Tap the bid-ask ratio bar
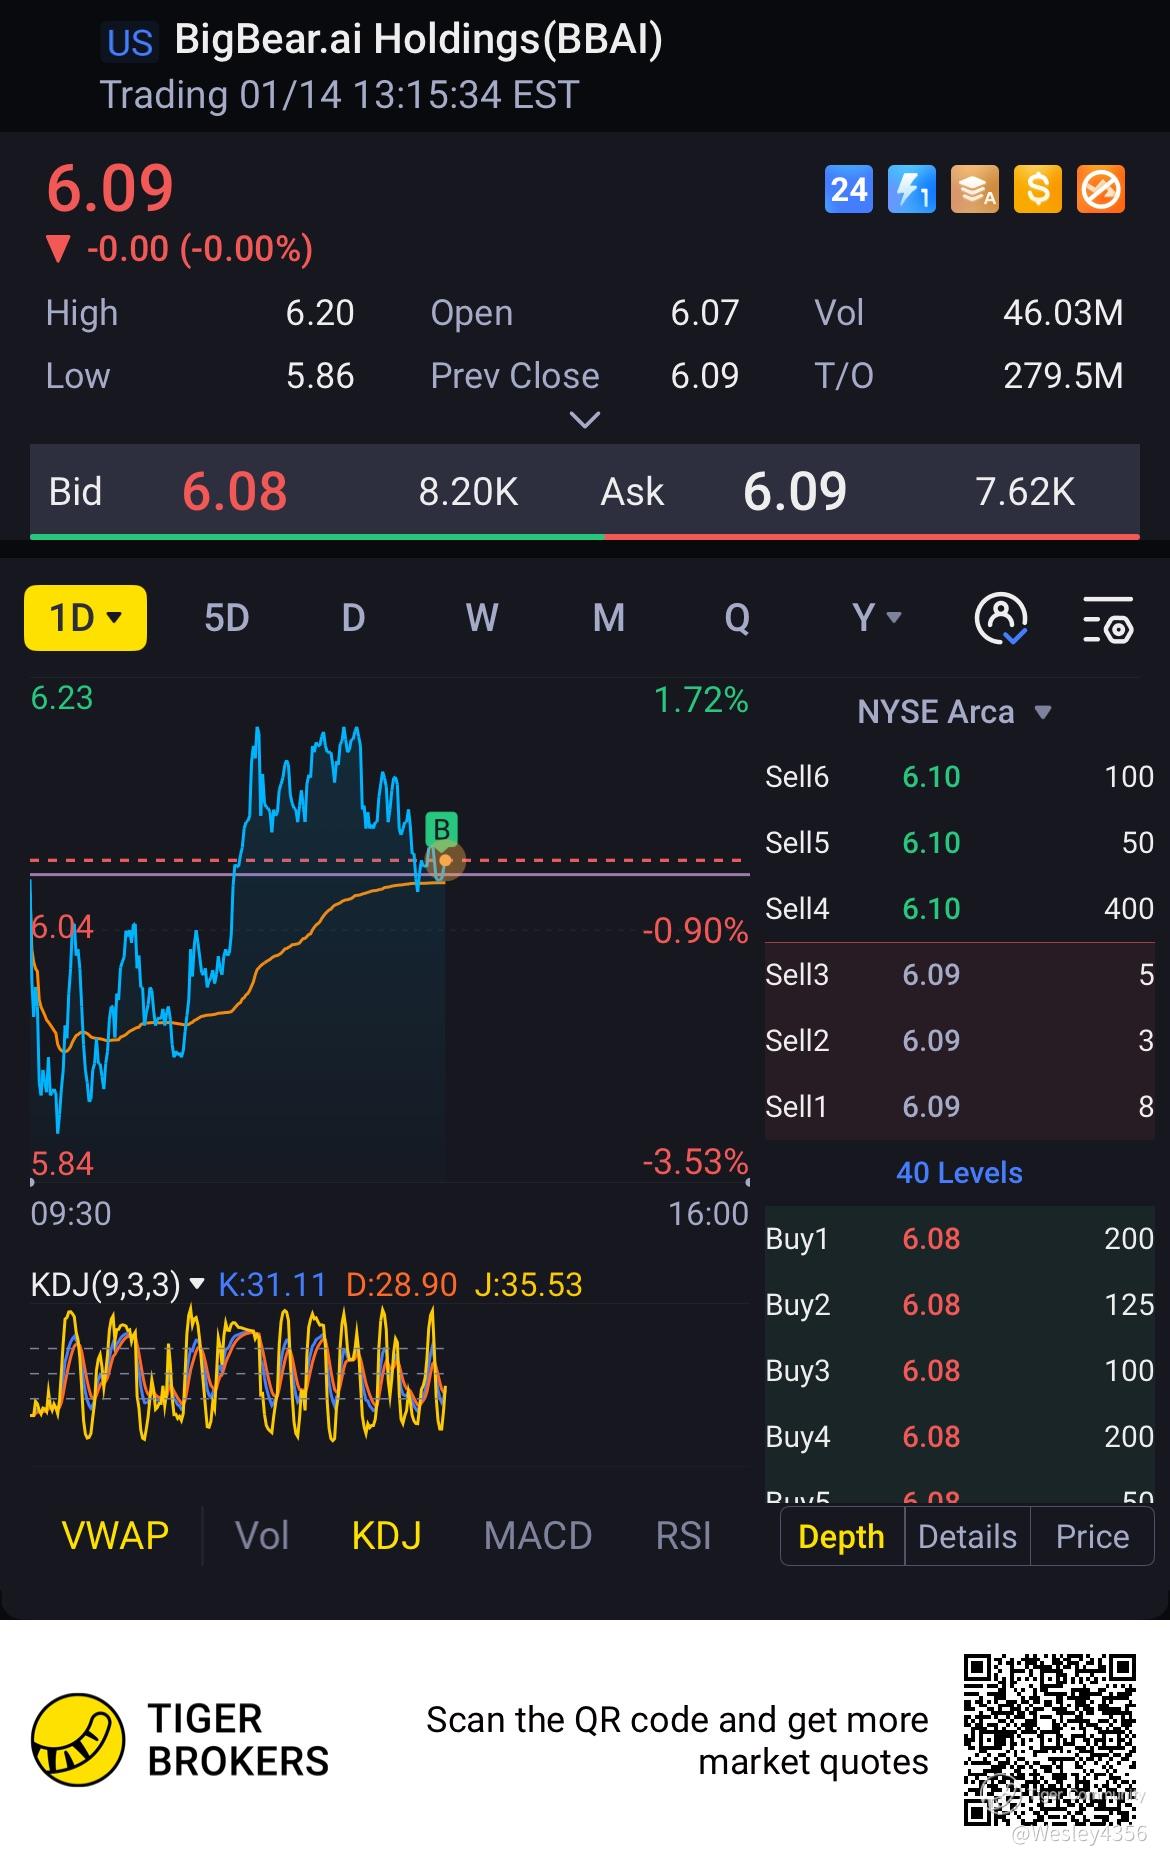 (x=584, y=537)
